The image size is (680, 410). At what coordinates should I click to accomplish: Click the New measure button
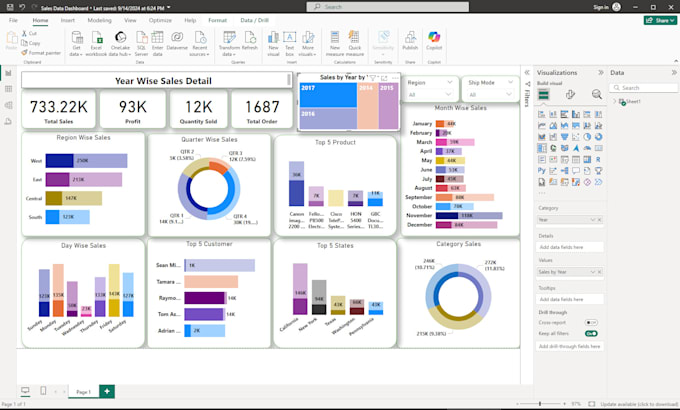click(335, 43)
